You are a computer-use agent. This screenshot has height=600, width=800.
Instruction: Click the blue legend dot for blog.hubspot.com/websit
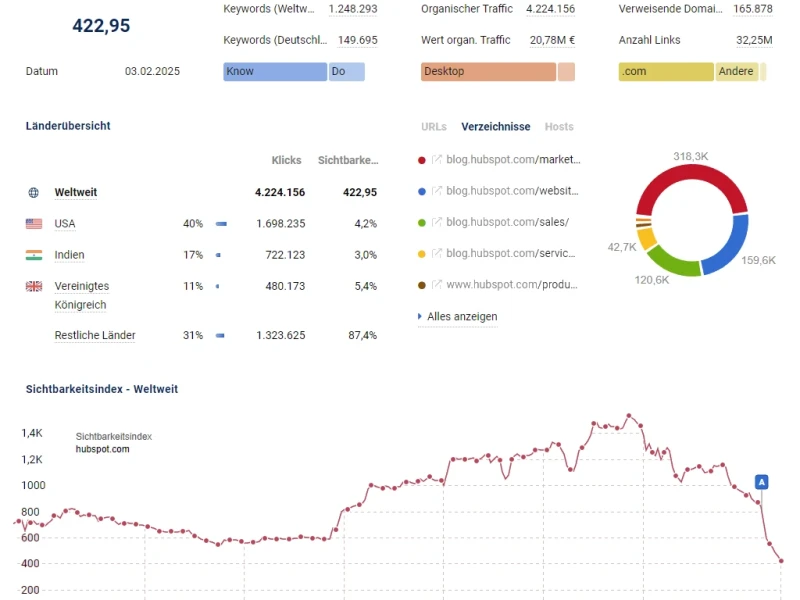pyautogui.click(x=421, y=191)
